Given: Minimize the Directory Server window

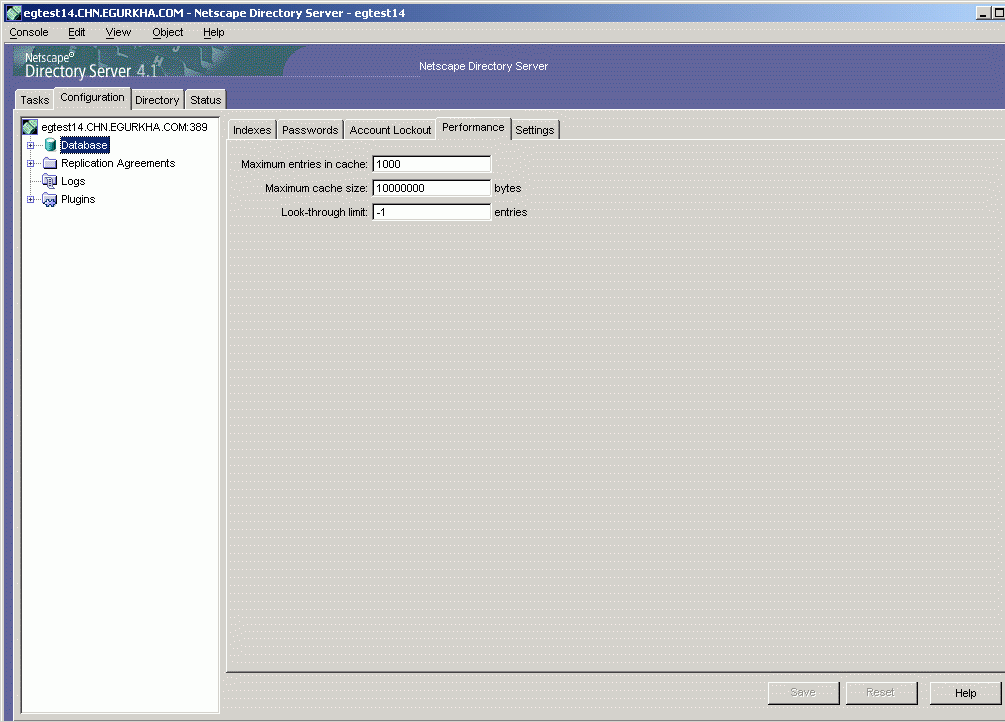Looking at the screenshot, I should [983, 13].
